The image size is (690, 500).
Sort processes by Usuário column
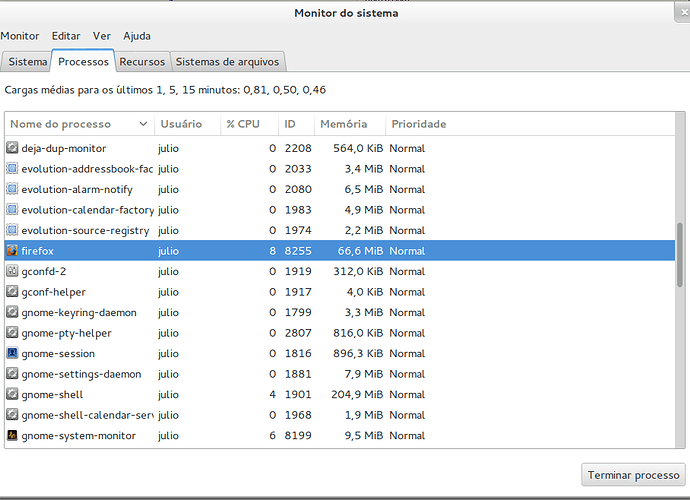click(187, 124)
